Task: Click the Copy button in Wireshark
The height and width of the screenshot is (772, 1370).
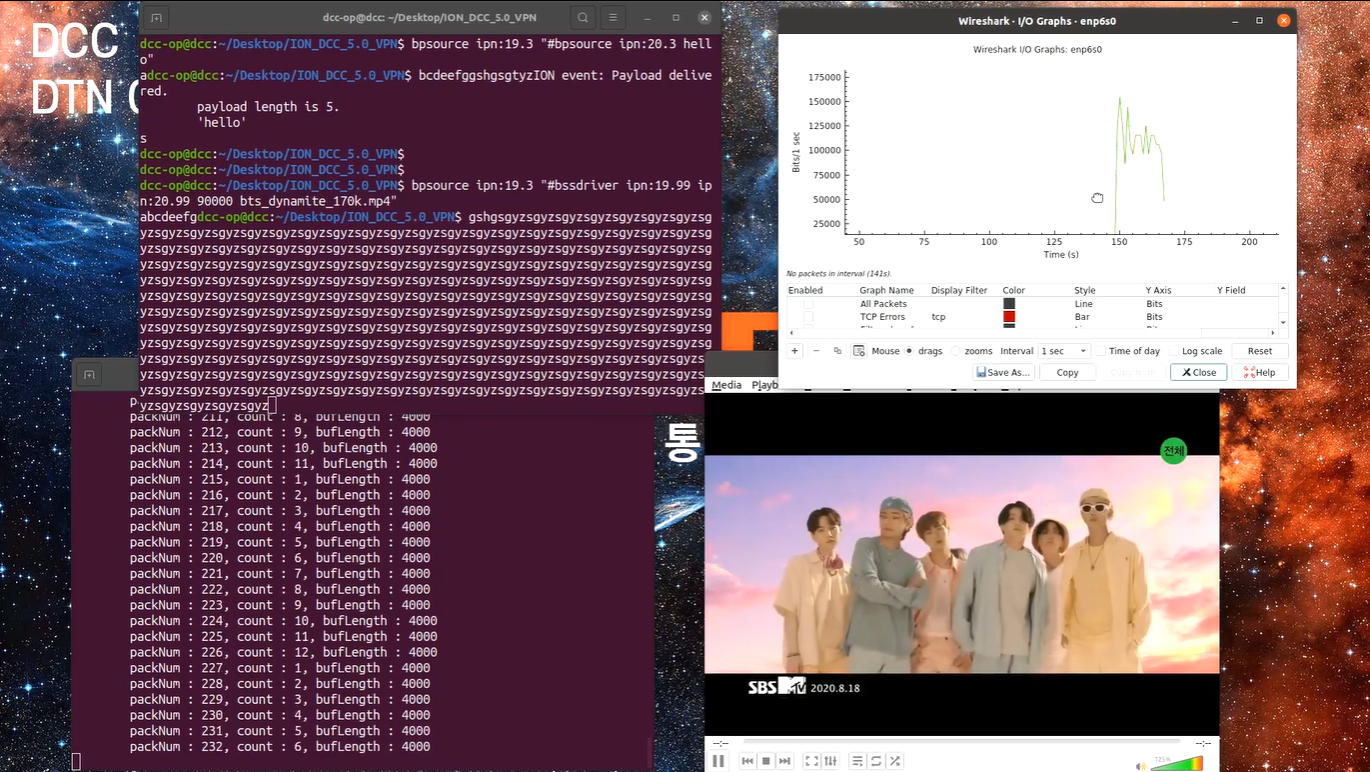Action: click(1068, 372)
